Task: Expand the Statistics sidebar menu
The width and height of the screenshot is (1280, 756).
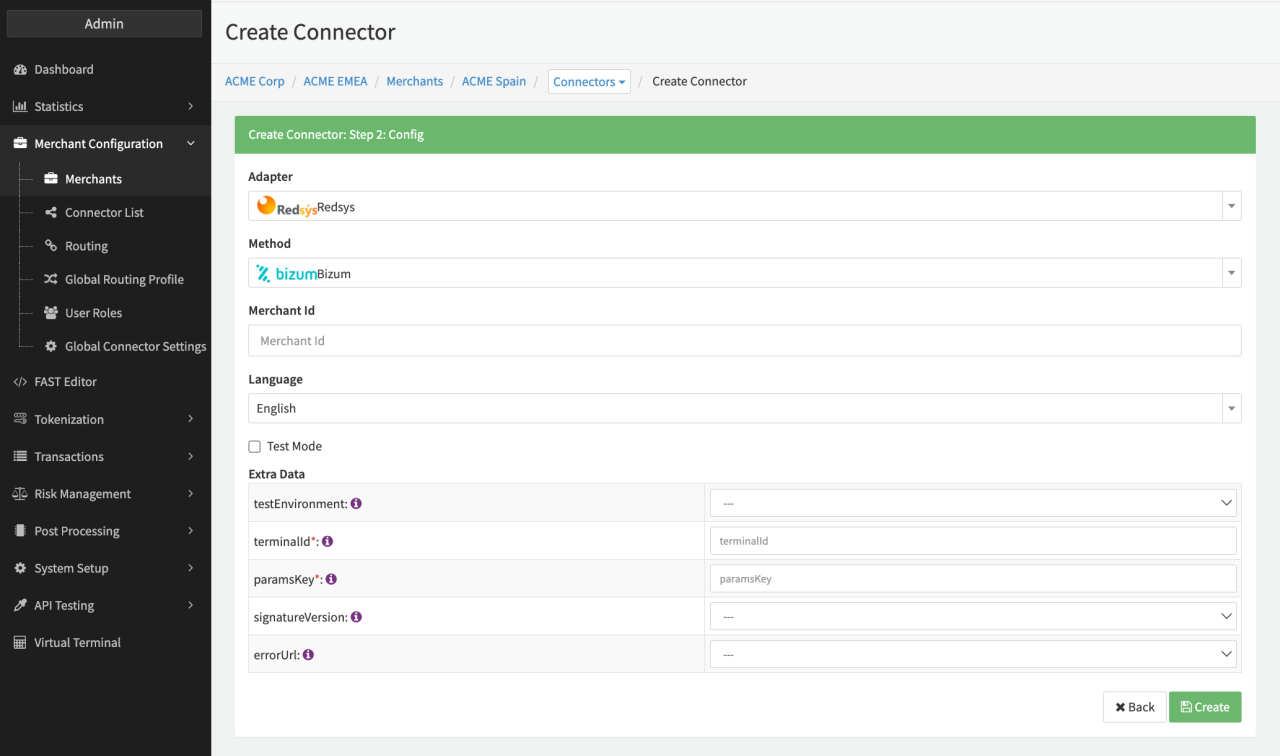Action: tap(104, 107)
